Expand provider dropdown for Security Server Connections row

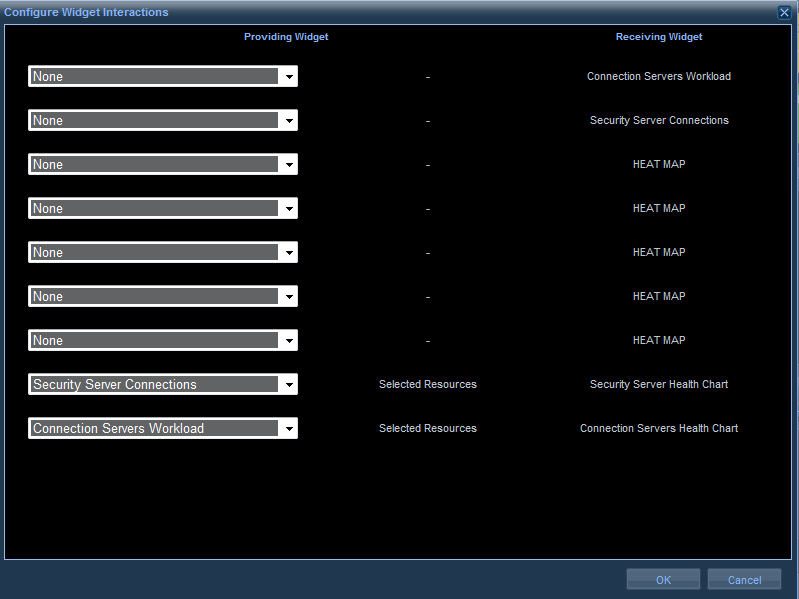point(288,121)
